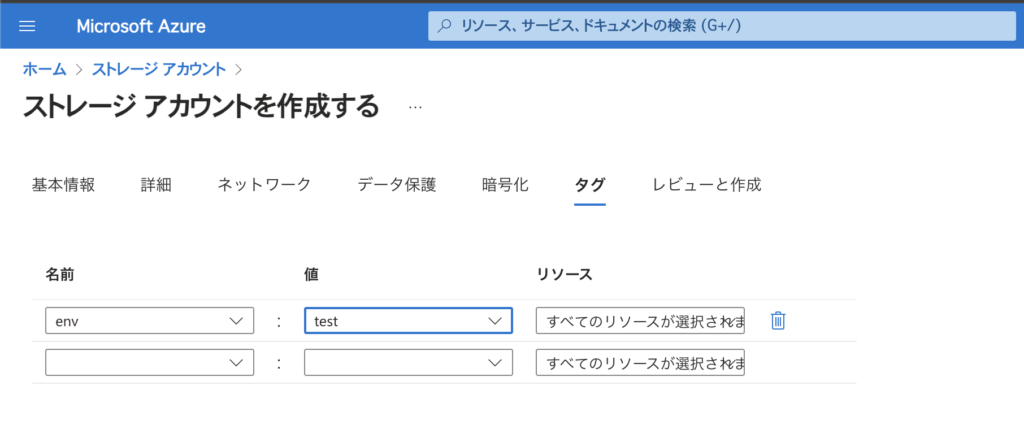Switch to the 基本情報 tab
Screen dimensions: 1024x433
coord(63,185)
